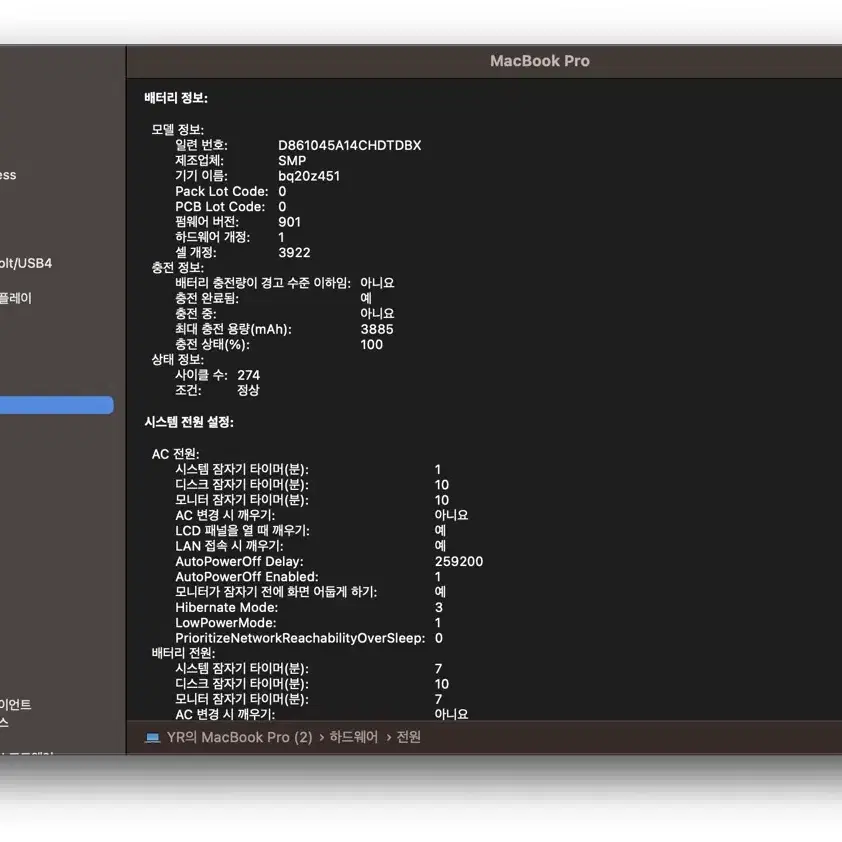Screen dimensions: 842x842
Task: Click the '배터리 전원:' section label
Action: click(x=184, y=653)
